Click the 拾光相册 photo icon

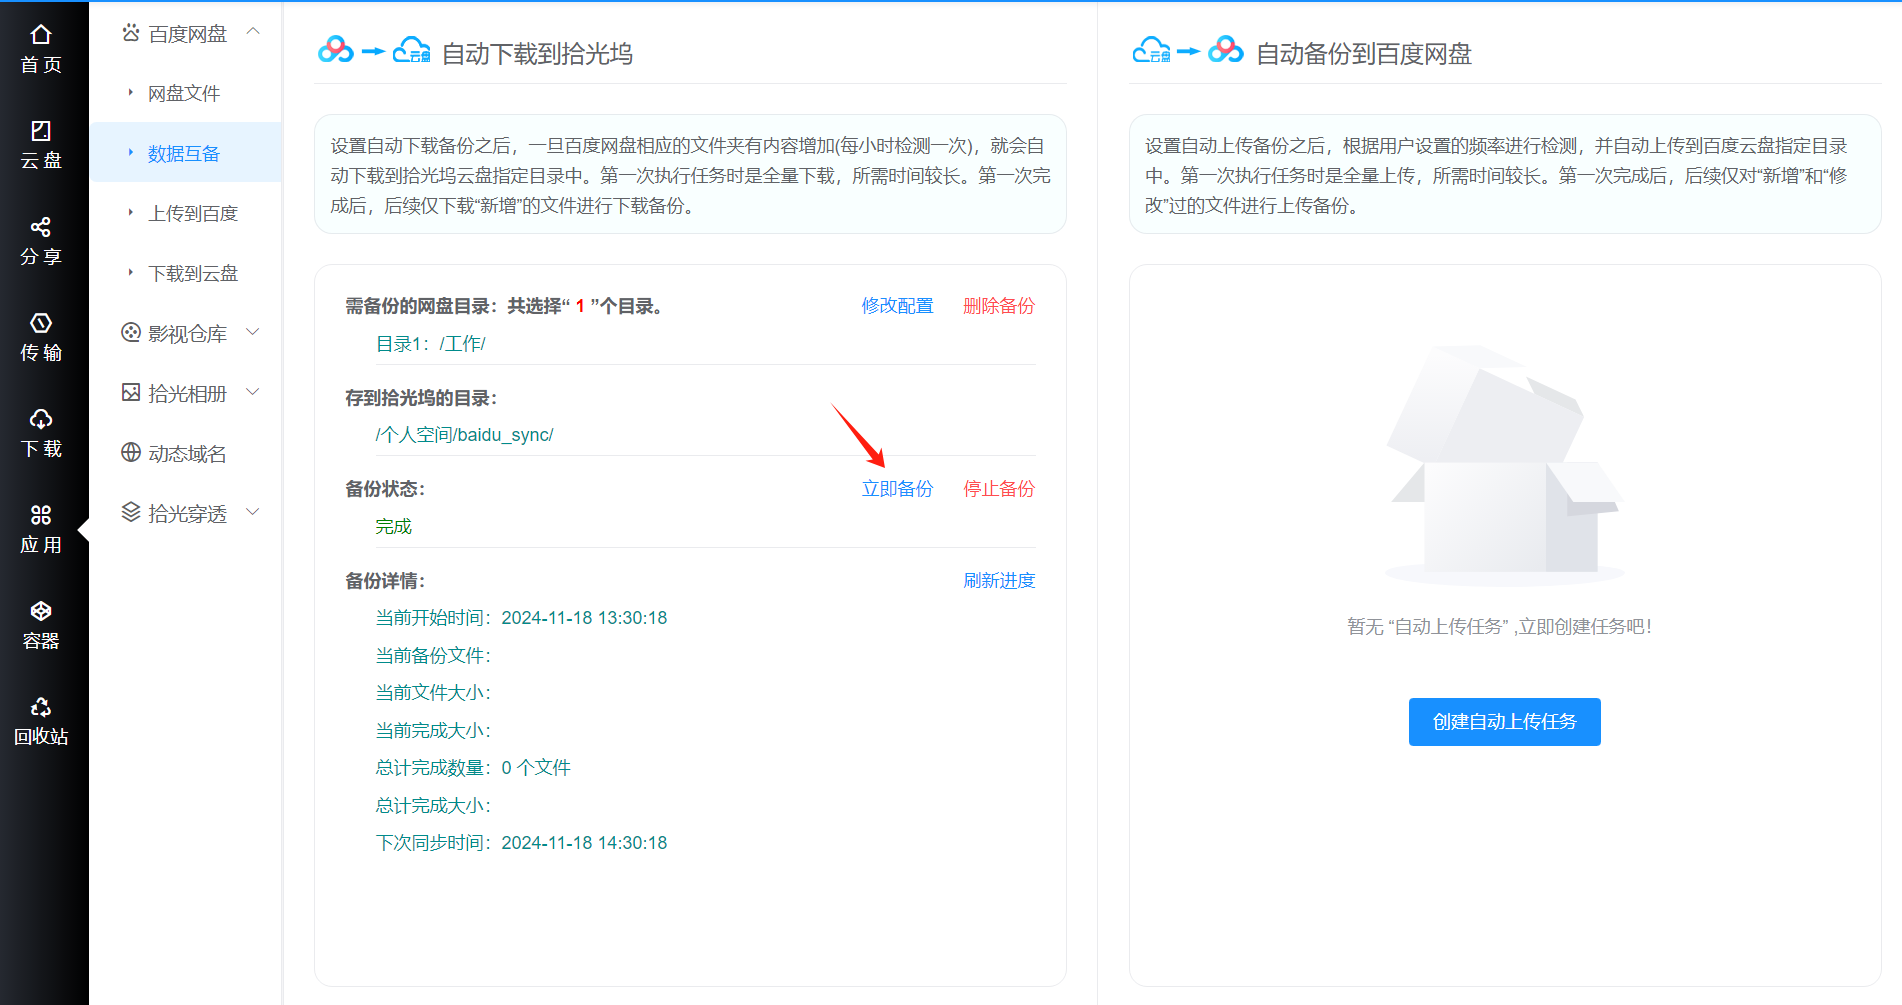coord(131,393)
